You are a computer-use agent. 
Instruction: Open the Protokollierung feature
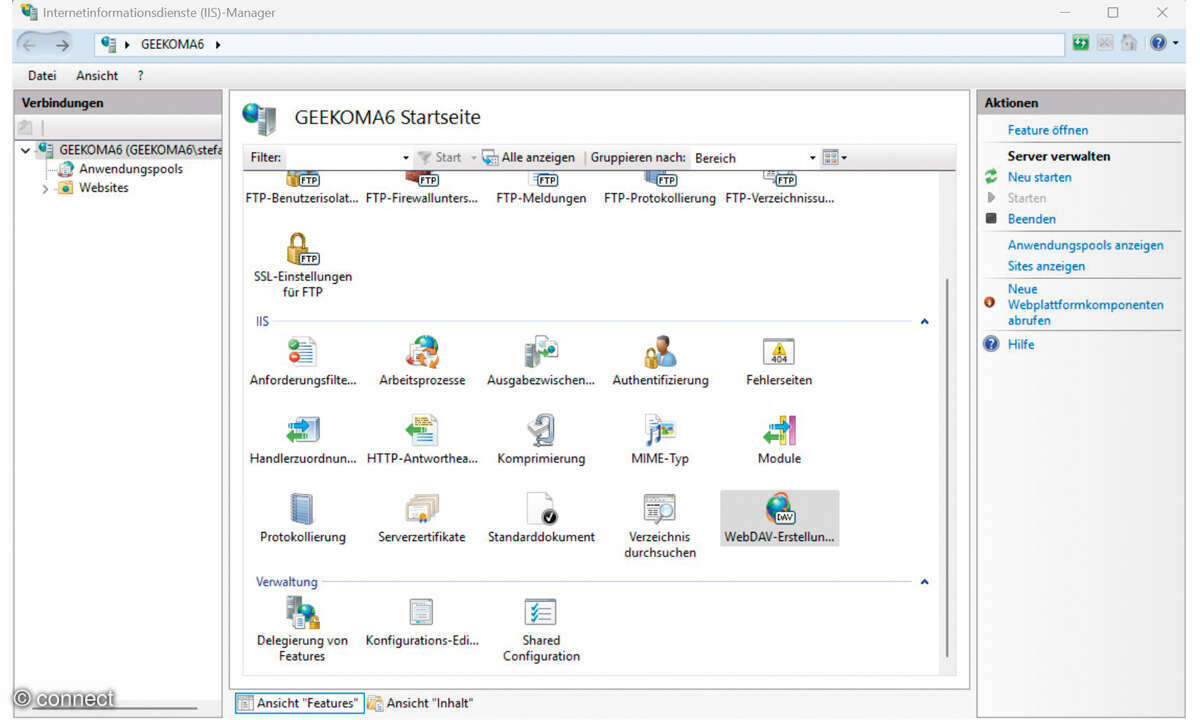pos(302,518)
